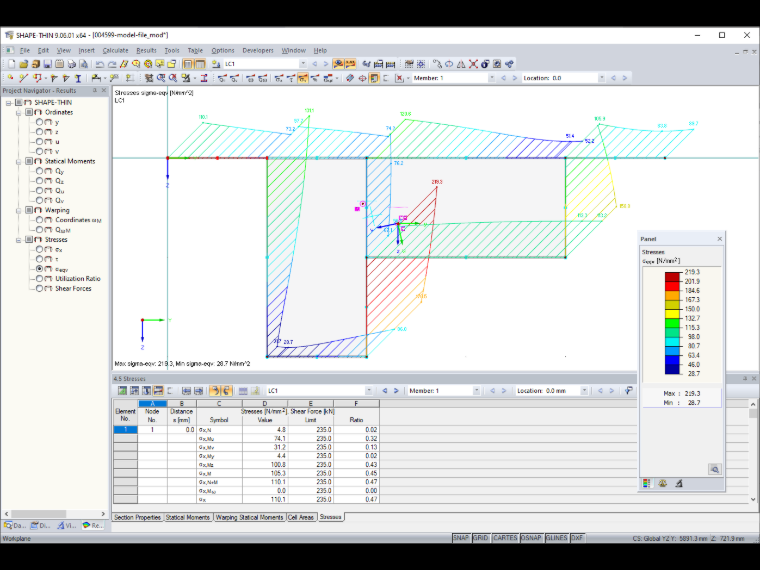Click the New file icon in toolbar
760x570 pixels.
pyautogui.click(x=11, y=64)
